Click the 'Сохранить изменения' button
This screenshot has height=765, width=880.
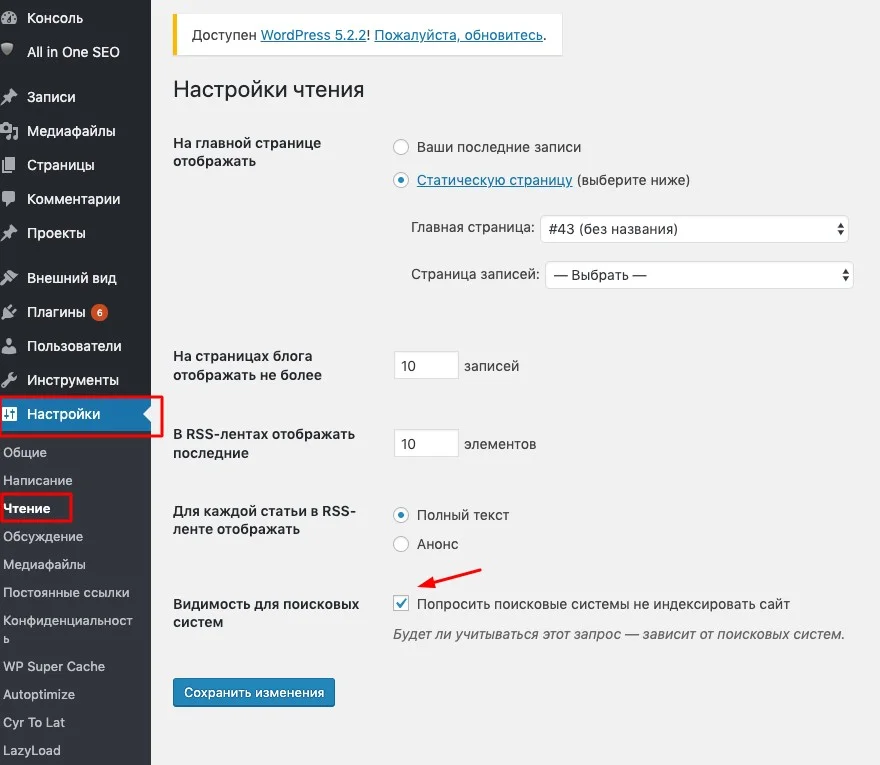point(253,692)
